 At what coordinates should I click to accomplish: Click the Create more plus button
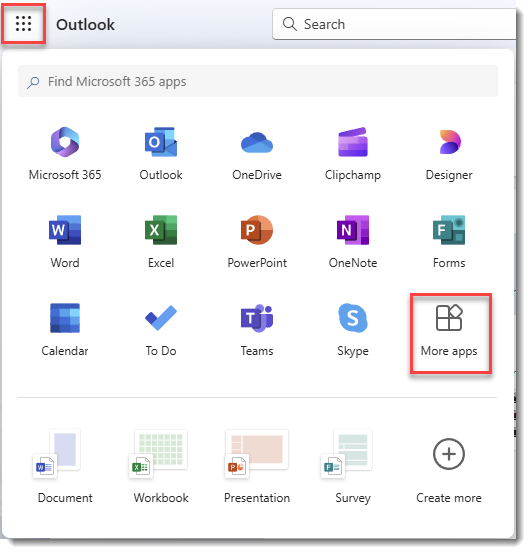tap(449, 454)
